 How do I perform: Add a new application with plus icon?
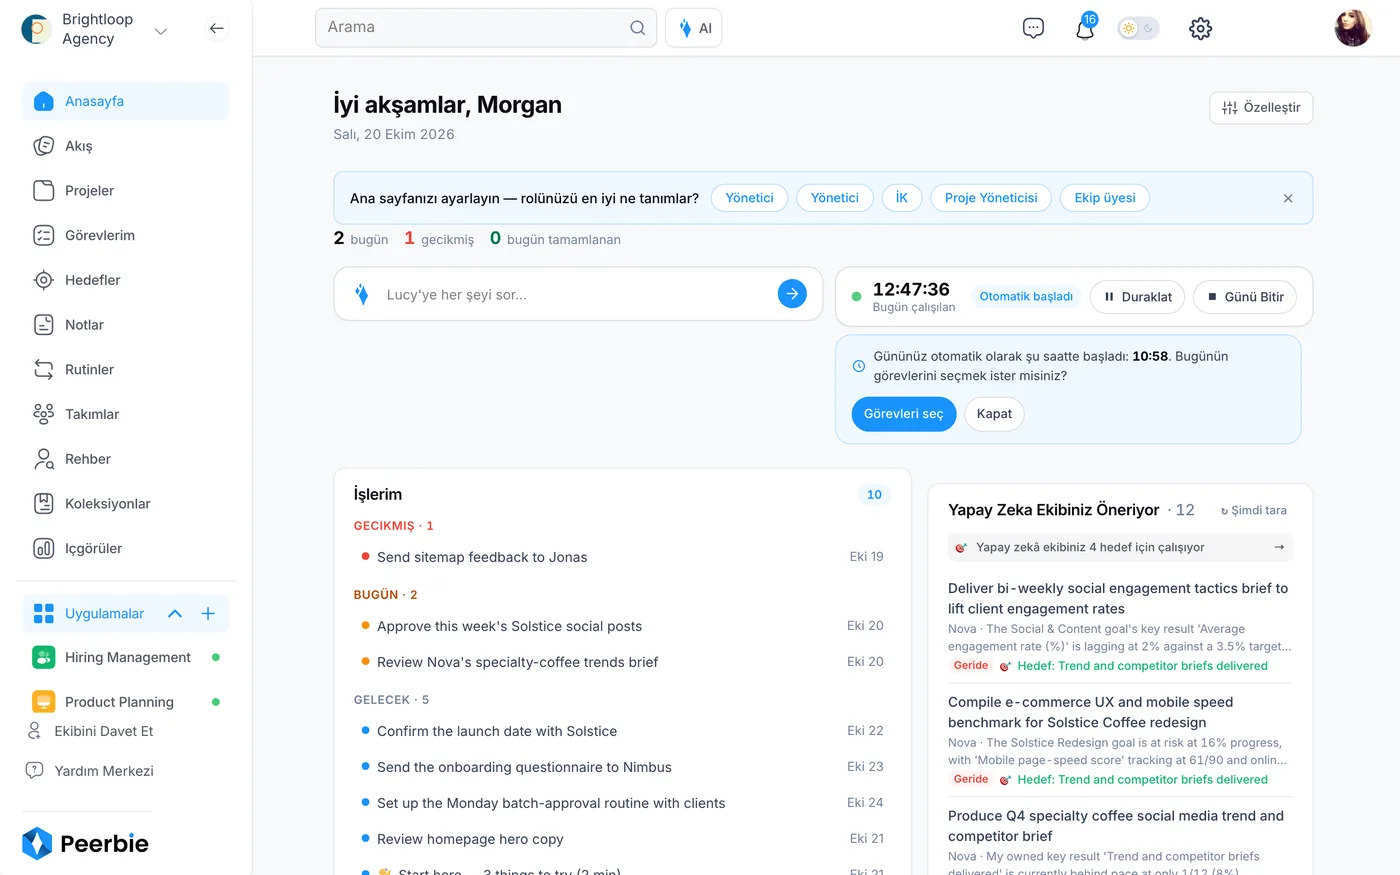208,614
